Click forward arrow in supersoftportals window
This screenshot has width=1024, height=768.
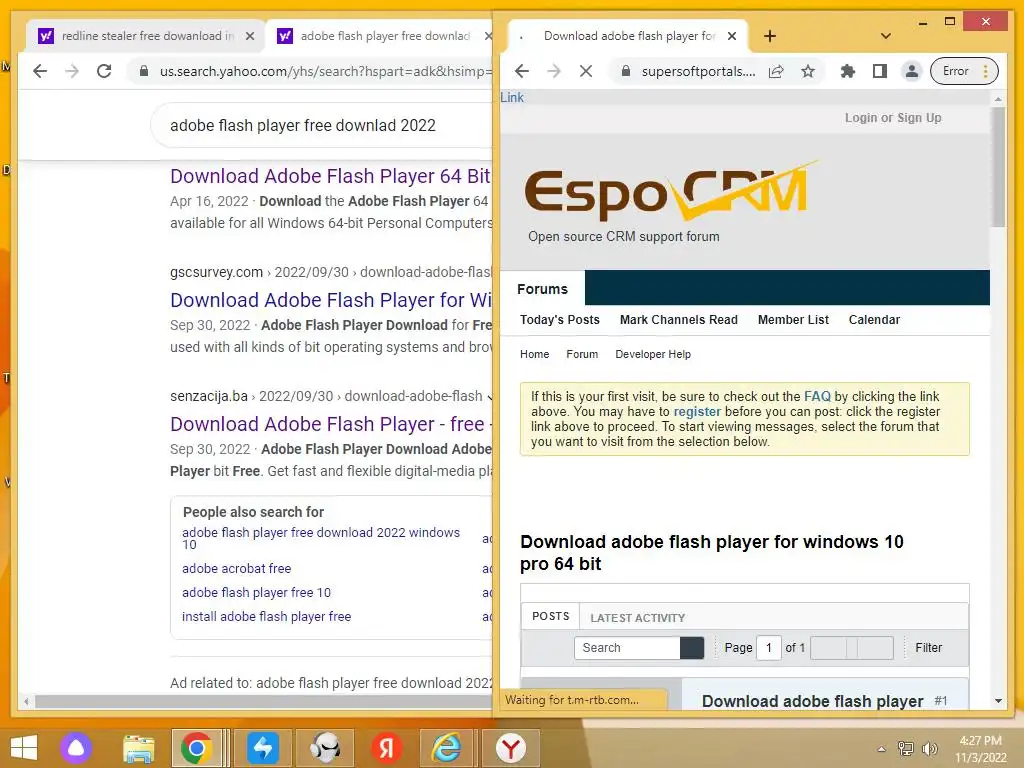(x=554, y=71)
